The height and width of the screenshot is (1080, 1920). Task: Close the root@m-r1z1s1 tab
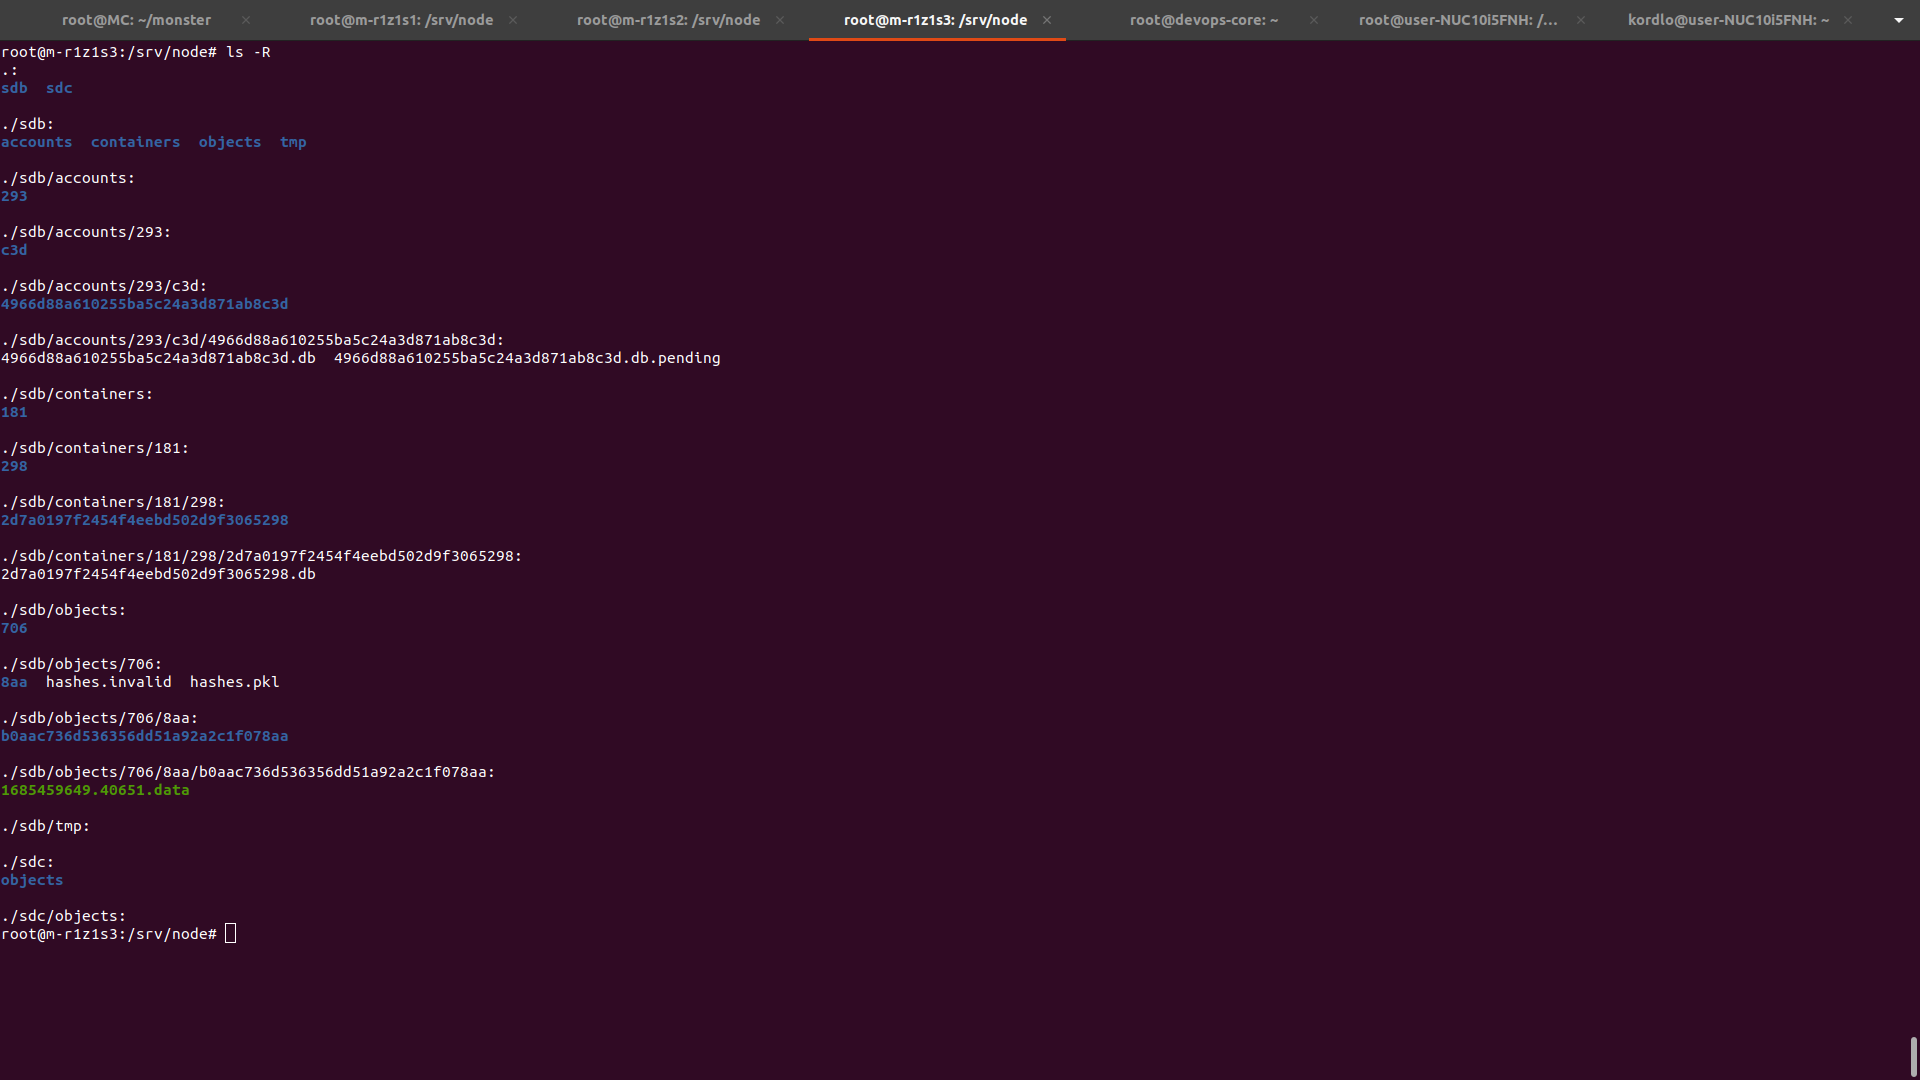point(513,20)
